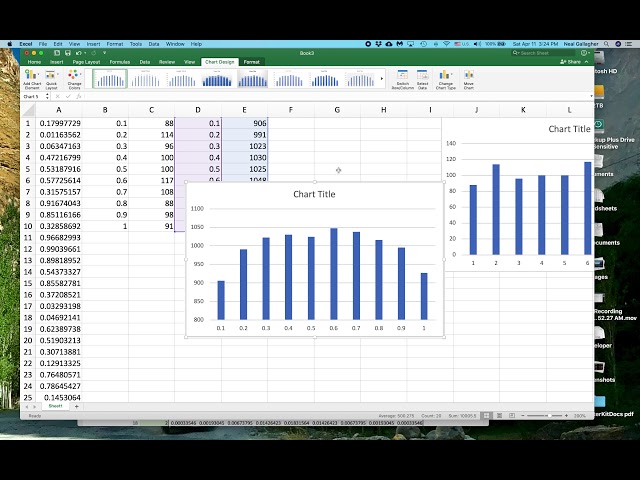Switch to the Format ribbon tab

pos(251,62)
